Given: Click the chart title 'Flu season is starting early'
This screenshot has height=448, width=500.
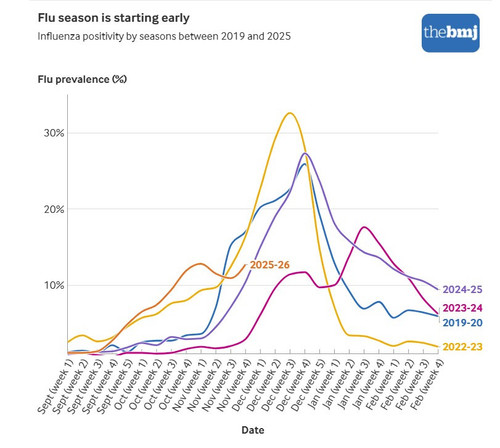Looking at the screenshot, I should click(114, 18).
